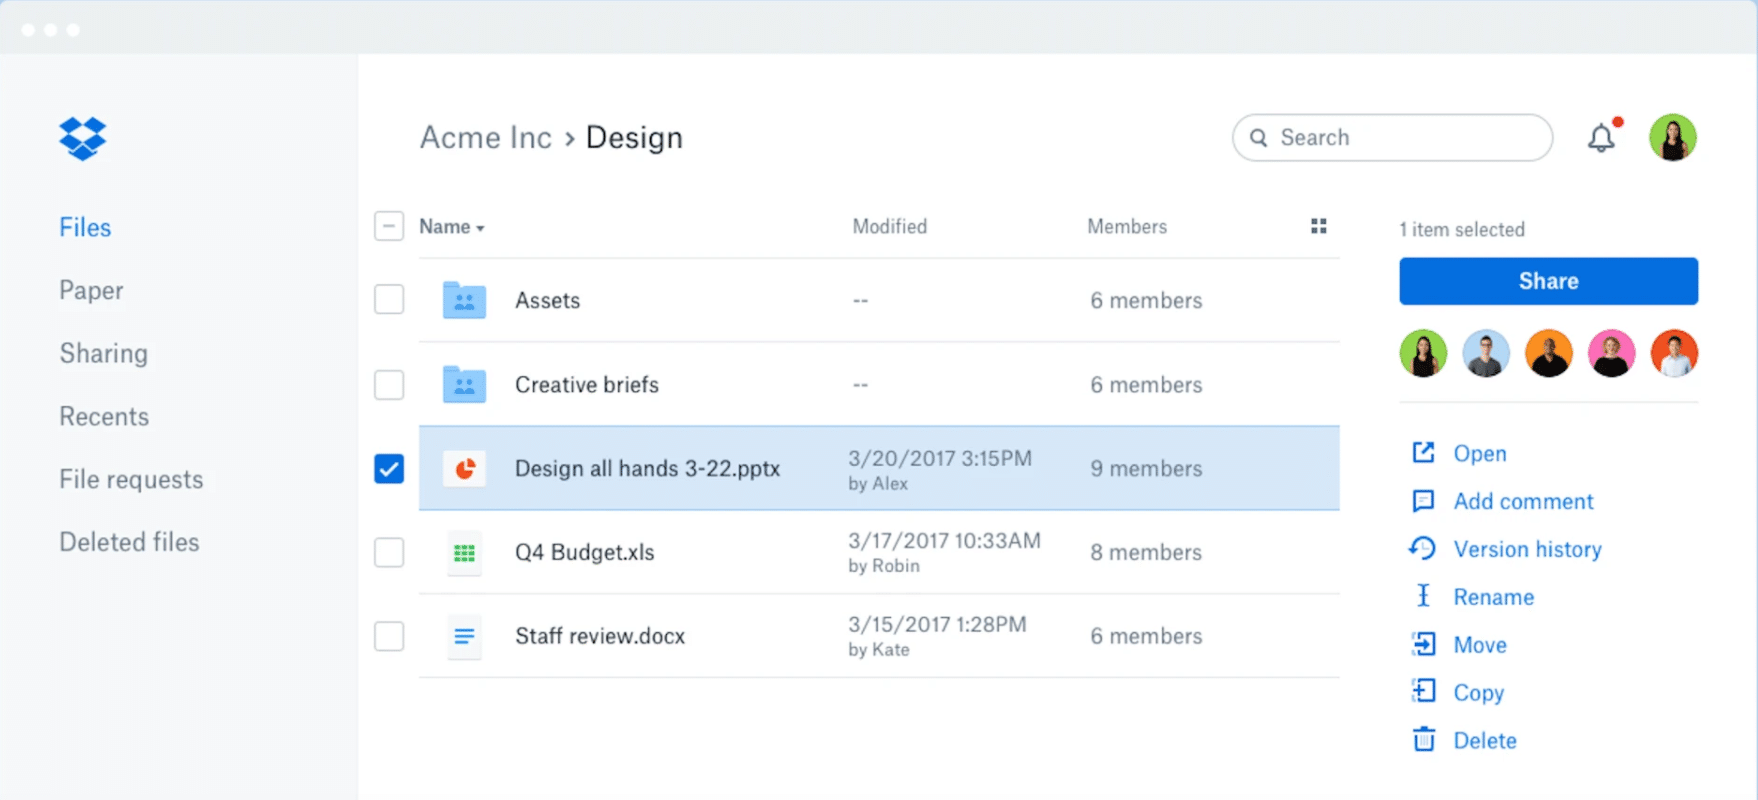The height and width of the screenshot is (800, 1758).
Task: Switch to grid view layout icon
Action: pyautogui.click(x=1318, y=227)
